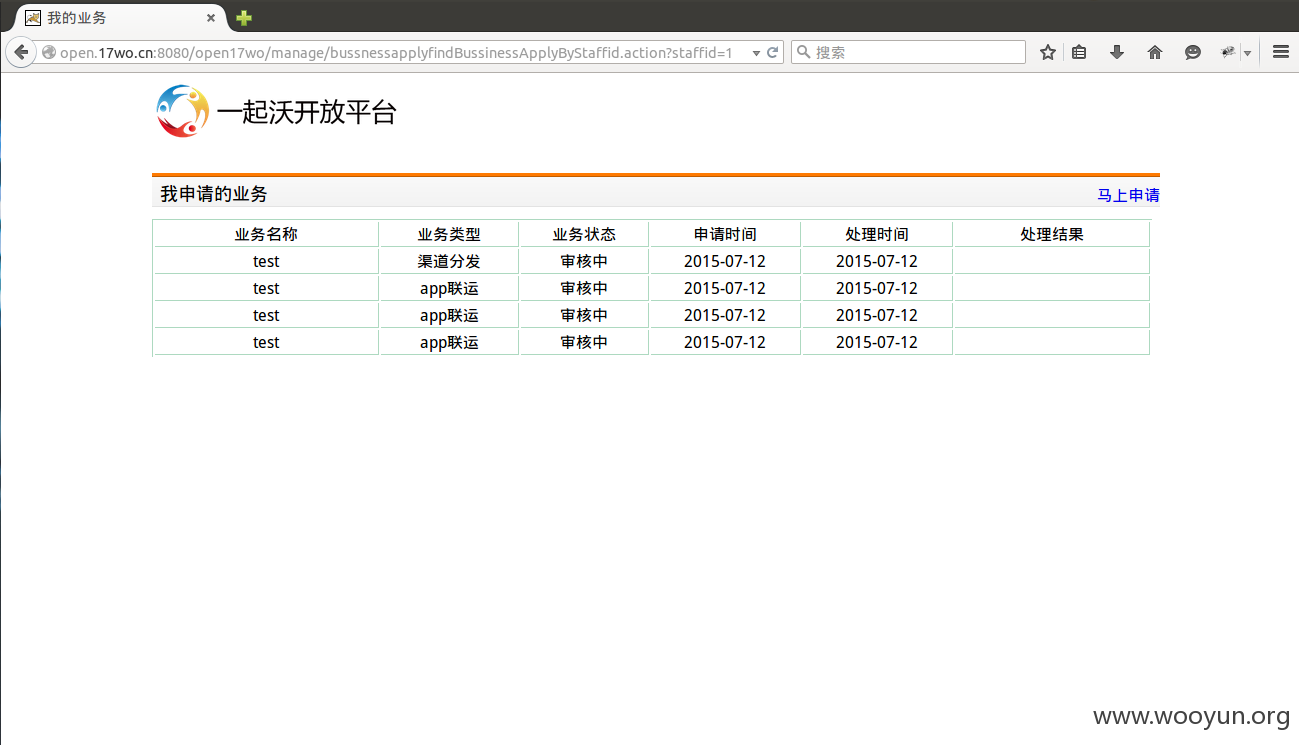Open a new tab with the plus icon
This screenshot has height=745, width=1299.
point(243,18)
